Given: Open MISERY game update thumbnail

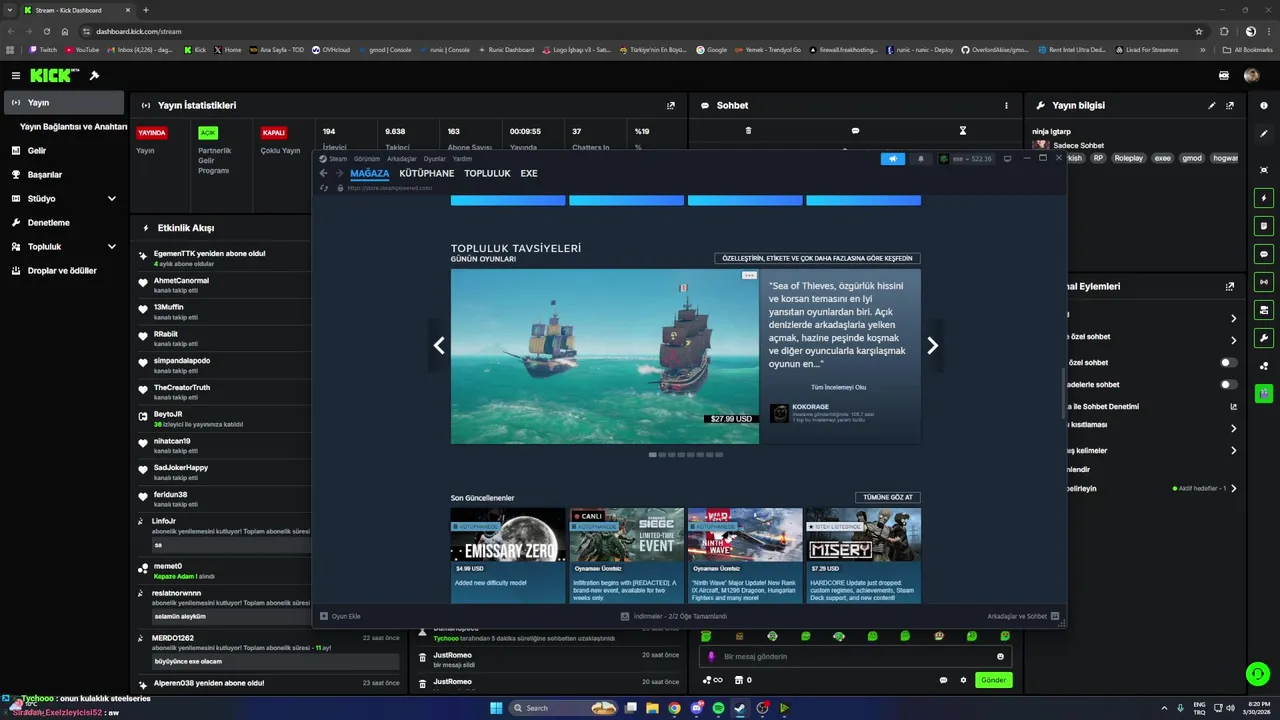Looking at the screenshot, I should (863, 535).
